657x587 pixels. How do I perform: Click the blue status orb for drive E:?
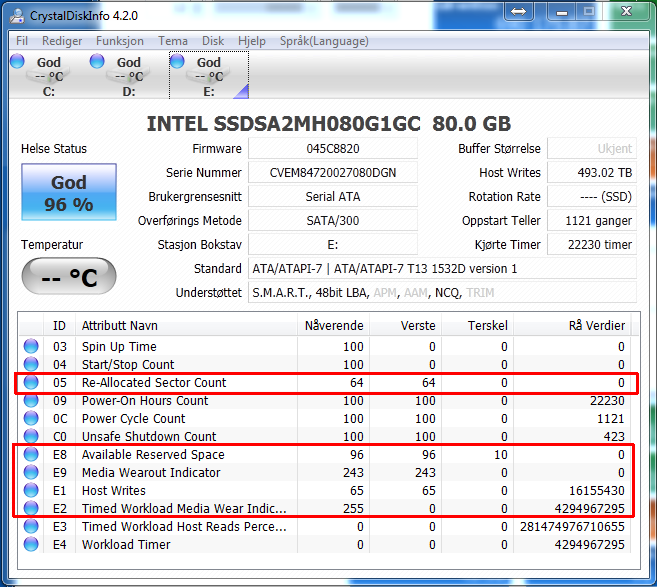(177, 61)
